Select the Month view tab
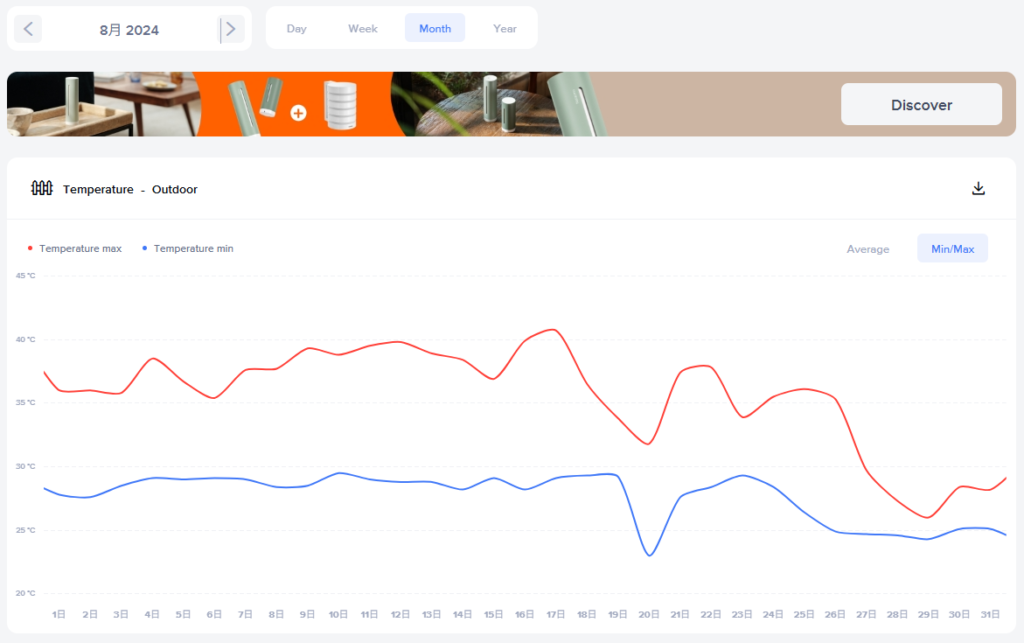The width and height of the screenshot is (1024, 643). tap(434, 28)
